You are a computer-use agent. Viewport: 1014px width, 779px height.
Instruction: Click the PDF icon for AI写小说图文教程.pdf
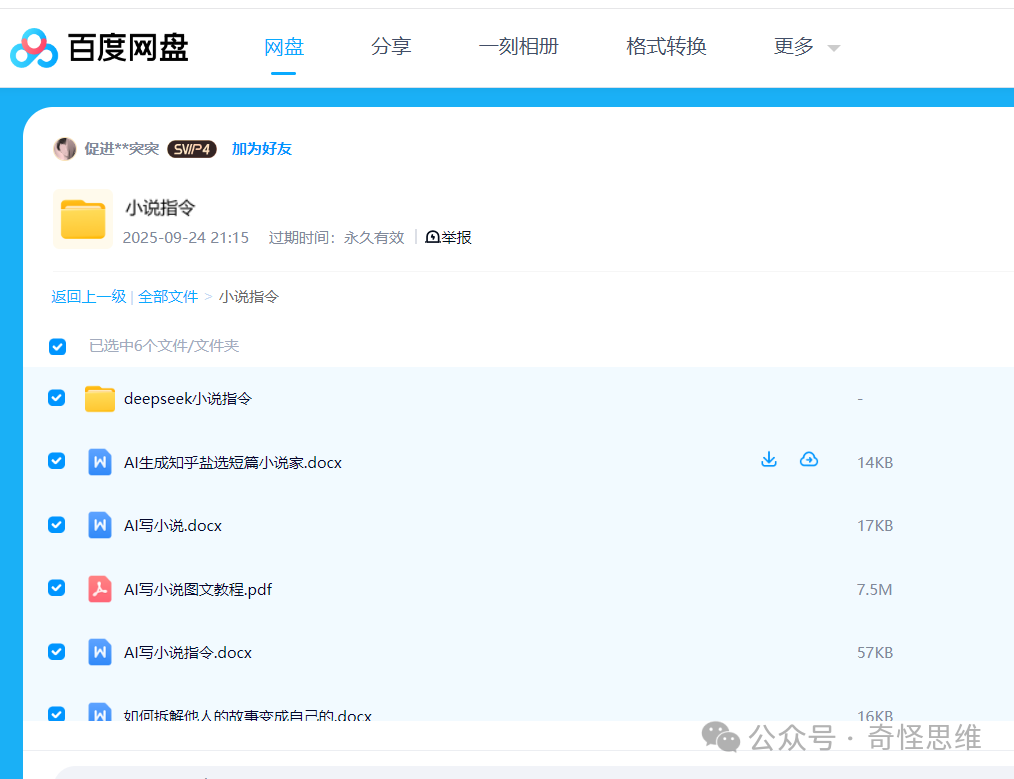click(x=99, y=589)
